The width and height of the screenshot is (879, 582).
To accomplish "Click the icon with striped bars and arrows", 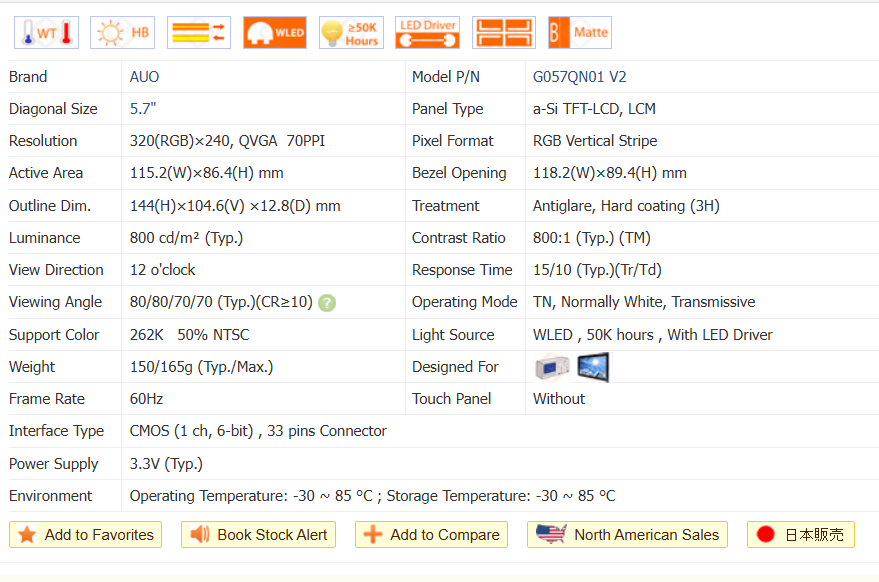I will click(x=199, y=33).
